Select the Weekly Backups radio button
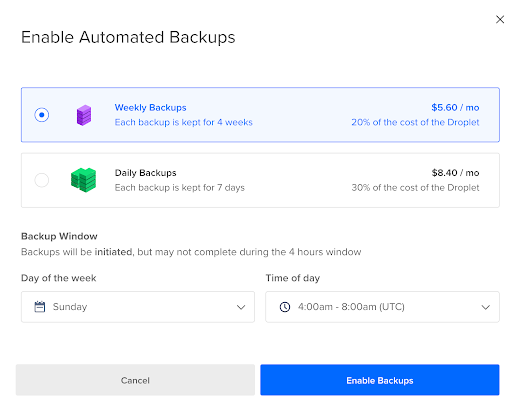The image size is (512, 408). 42,115
